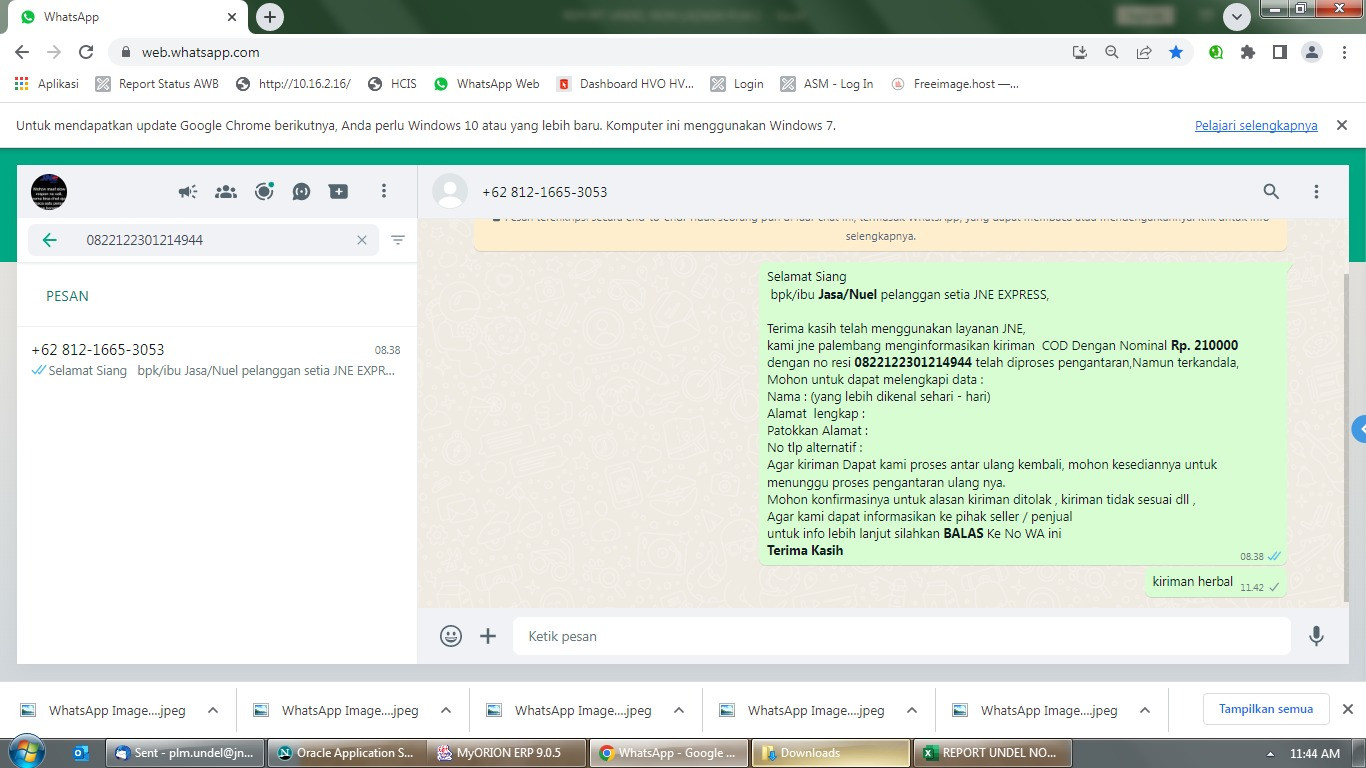Image resolution: width=1366 pixels, height=768 pixels.
Task: Open the Aplikasi apps shortcut
Action: point(47,84)
